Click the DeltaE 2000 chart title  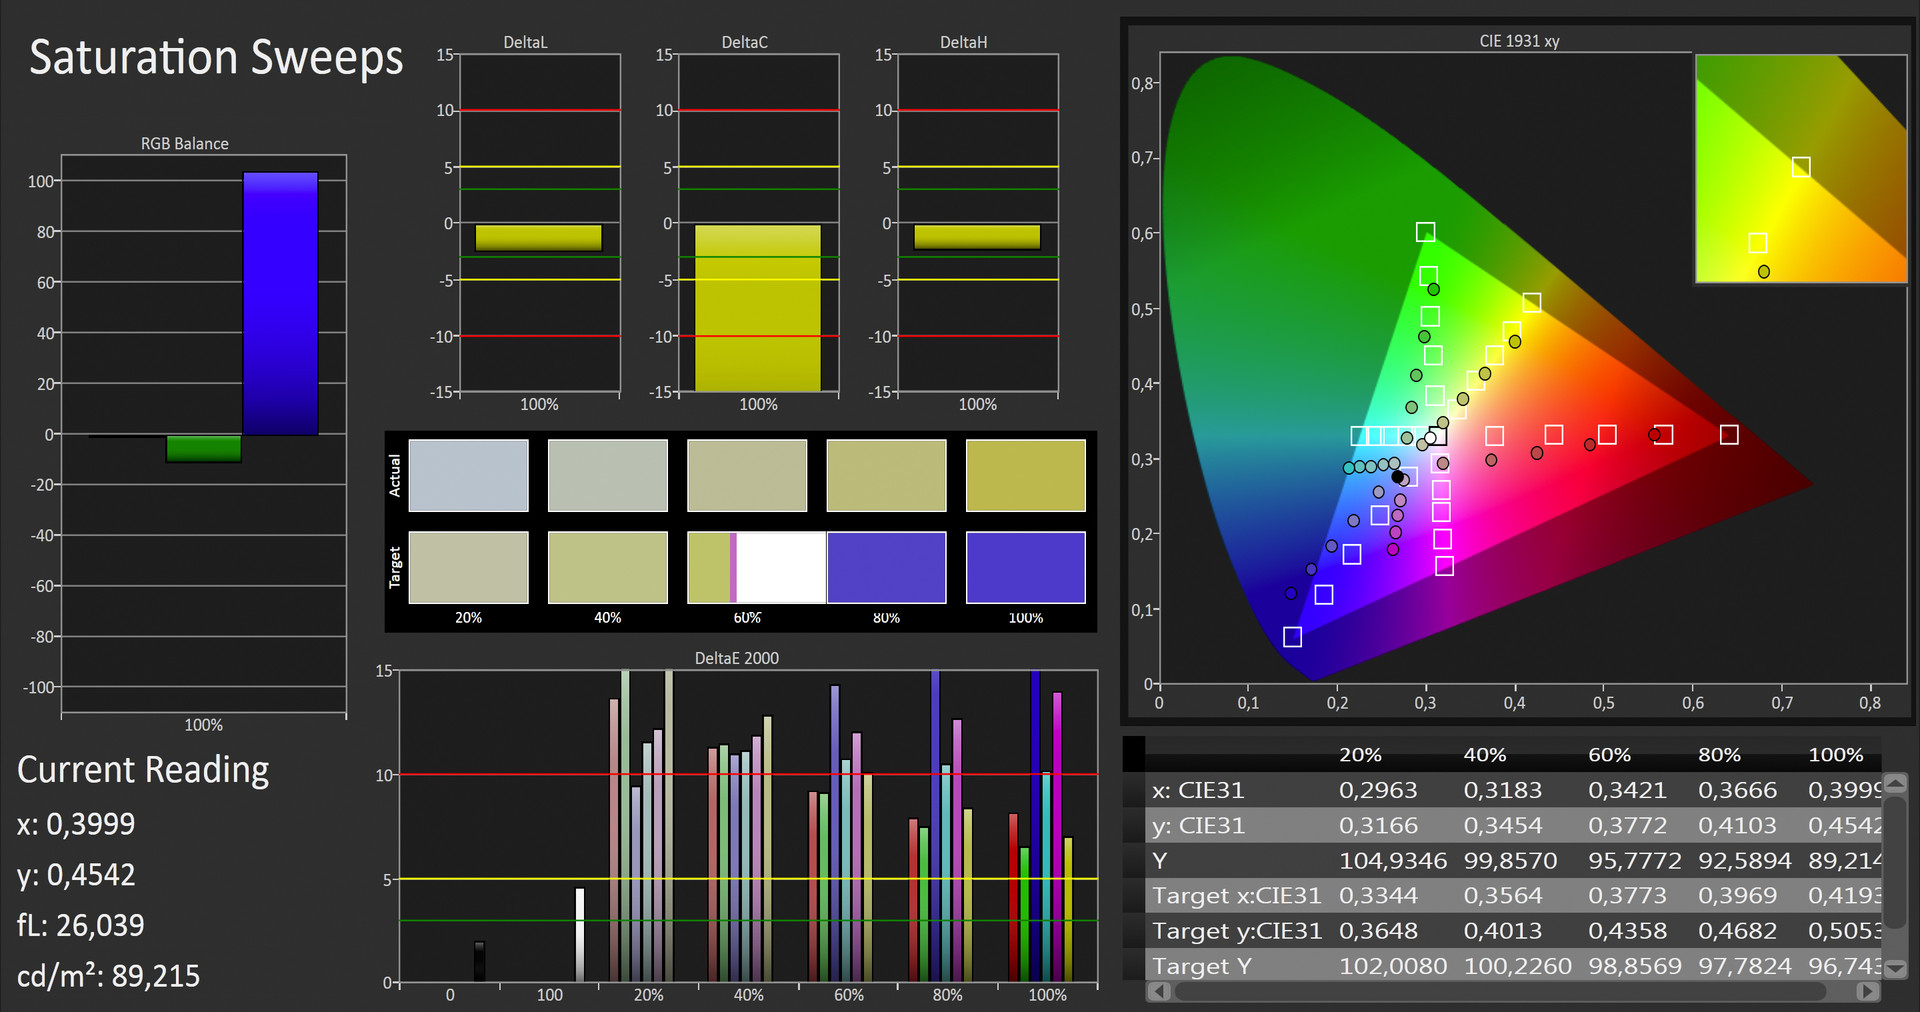(737, 658)
